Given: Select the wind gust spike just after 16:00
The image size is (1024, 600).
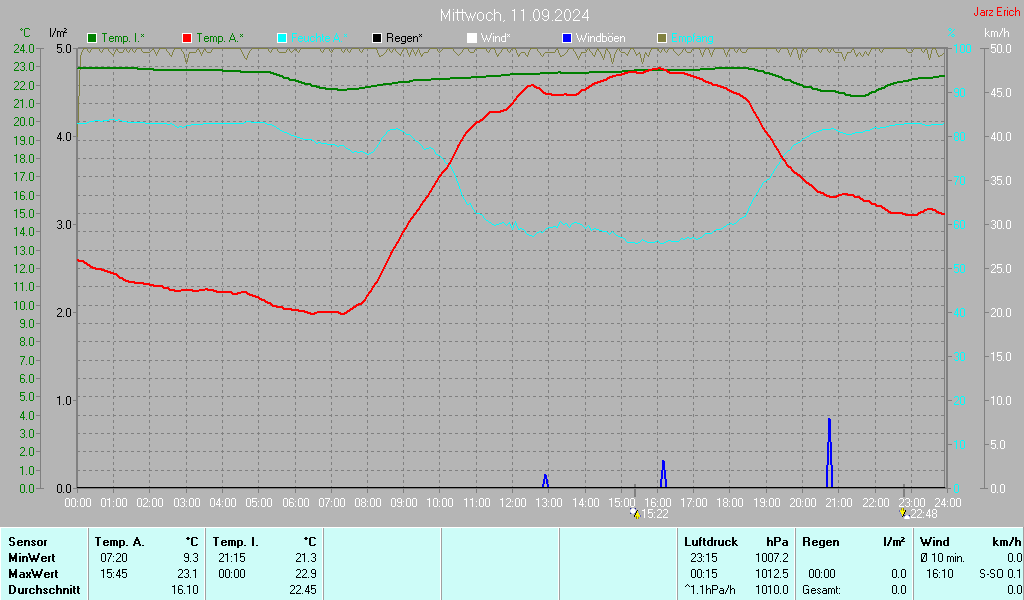Looking at the screenshot, I should (663, 474).
